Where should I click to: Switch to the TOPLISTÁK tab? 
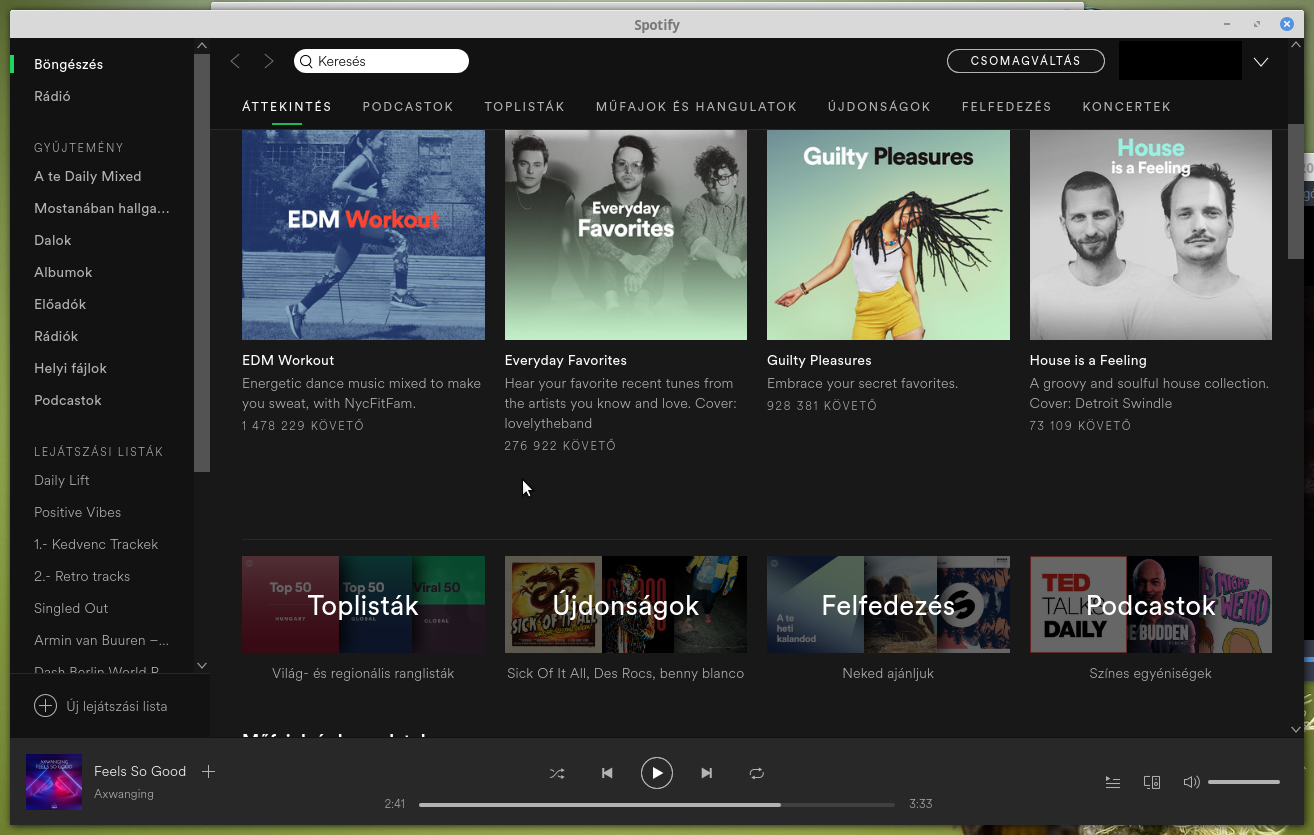coord(525,107)
